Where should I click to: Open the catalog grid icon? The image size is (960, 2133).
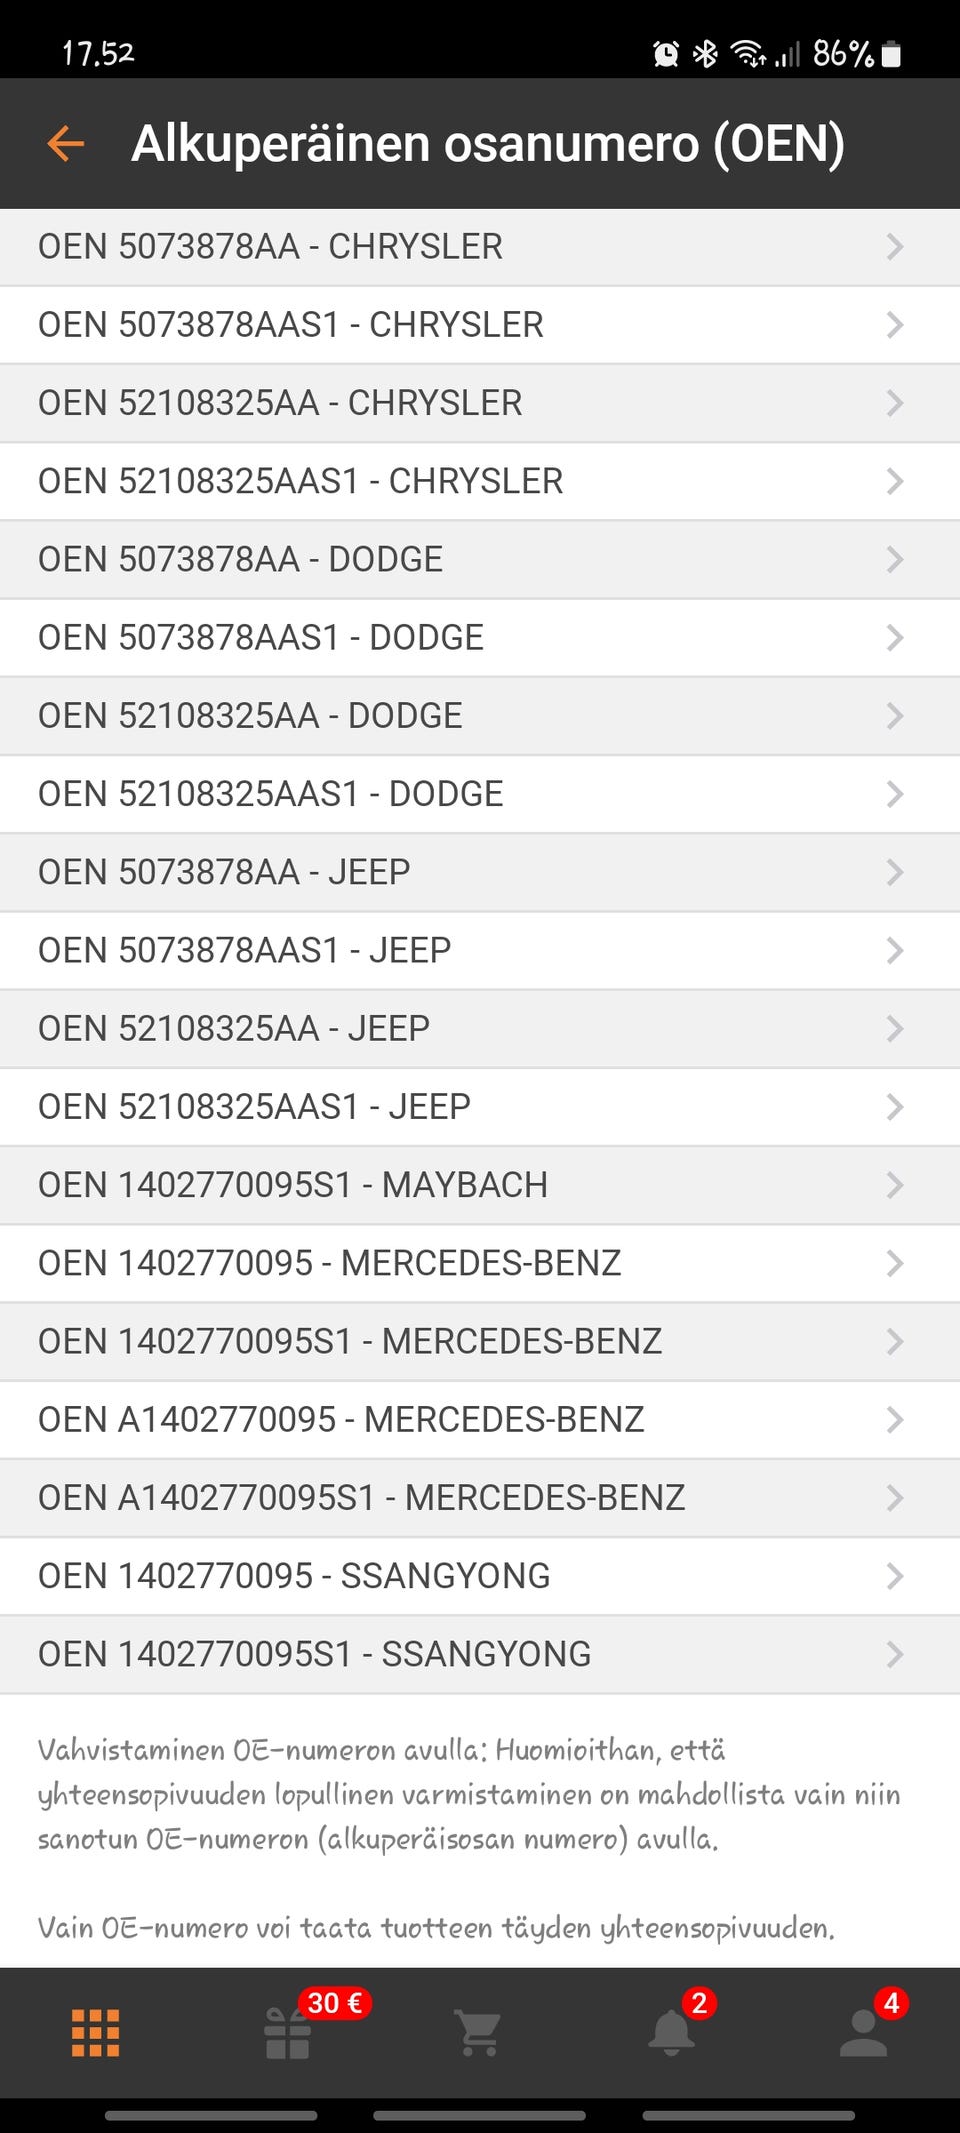96,2033
